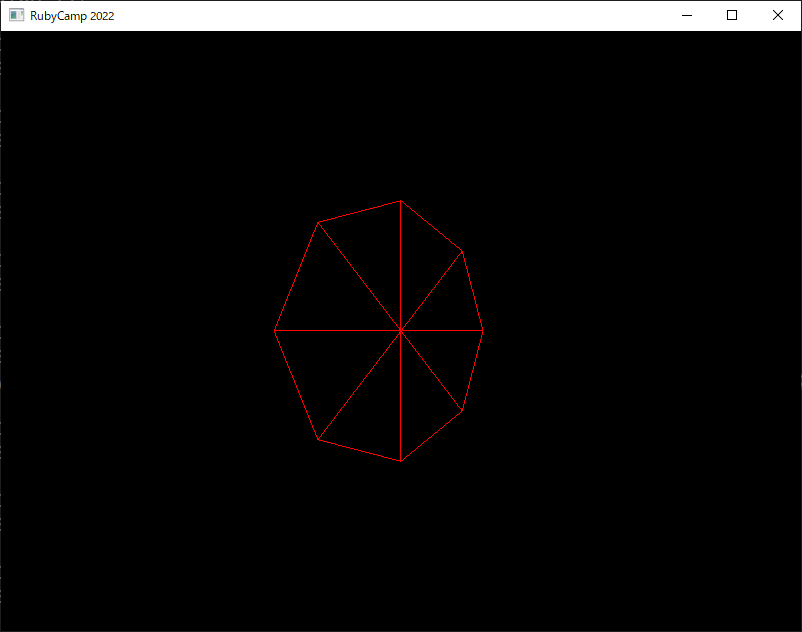Image resolution: width=802 pixels, height=632 pixels.
Task: Minimize the RubyCamp 2022 window
Action: (x=687, y=15)
